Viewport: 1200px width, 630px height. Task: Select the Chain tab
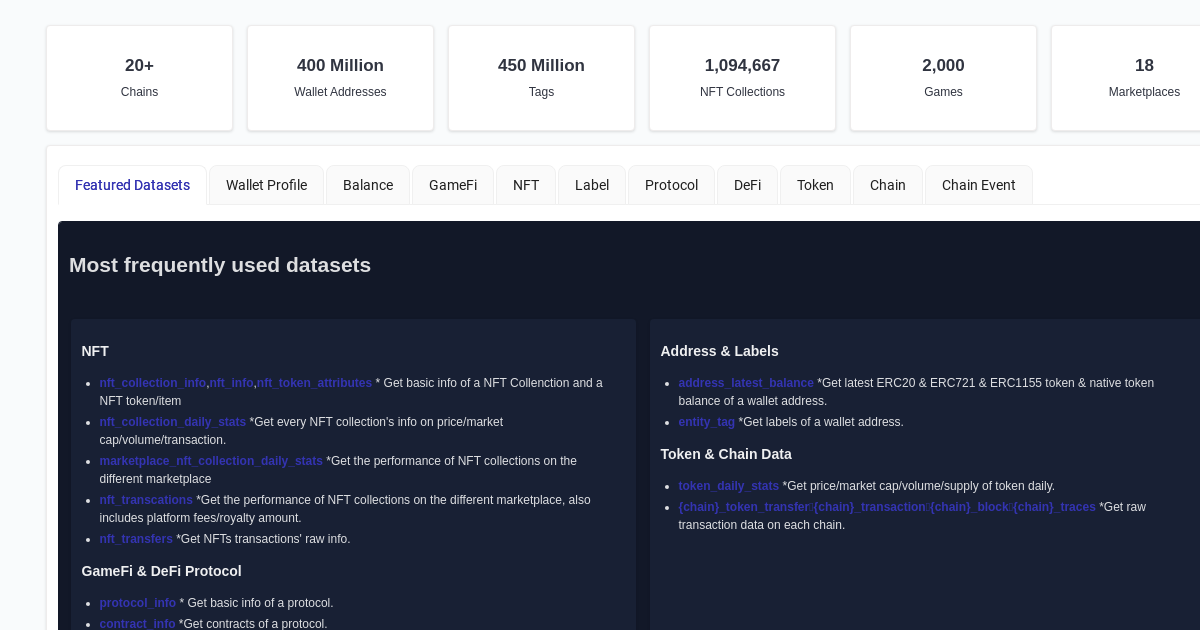click(x=887, y=185)
